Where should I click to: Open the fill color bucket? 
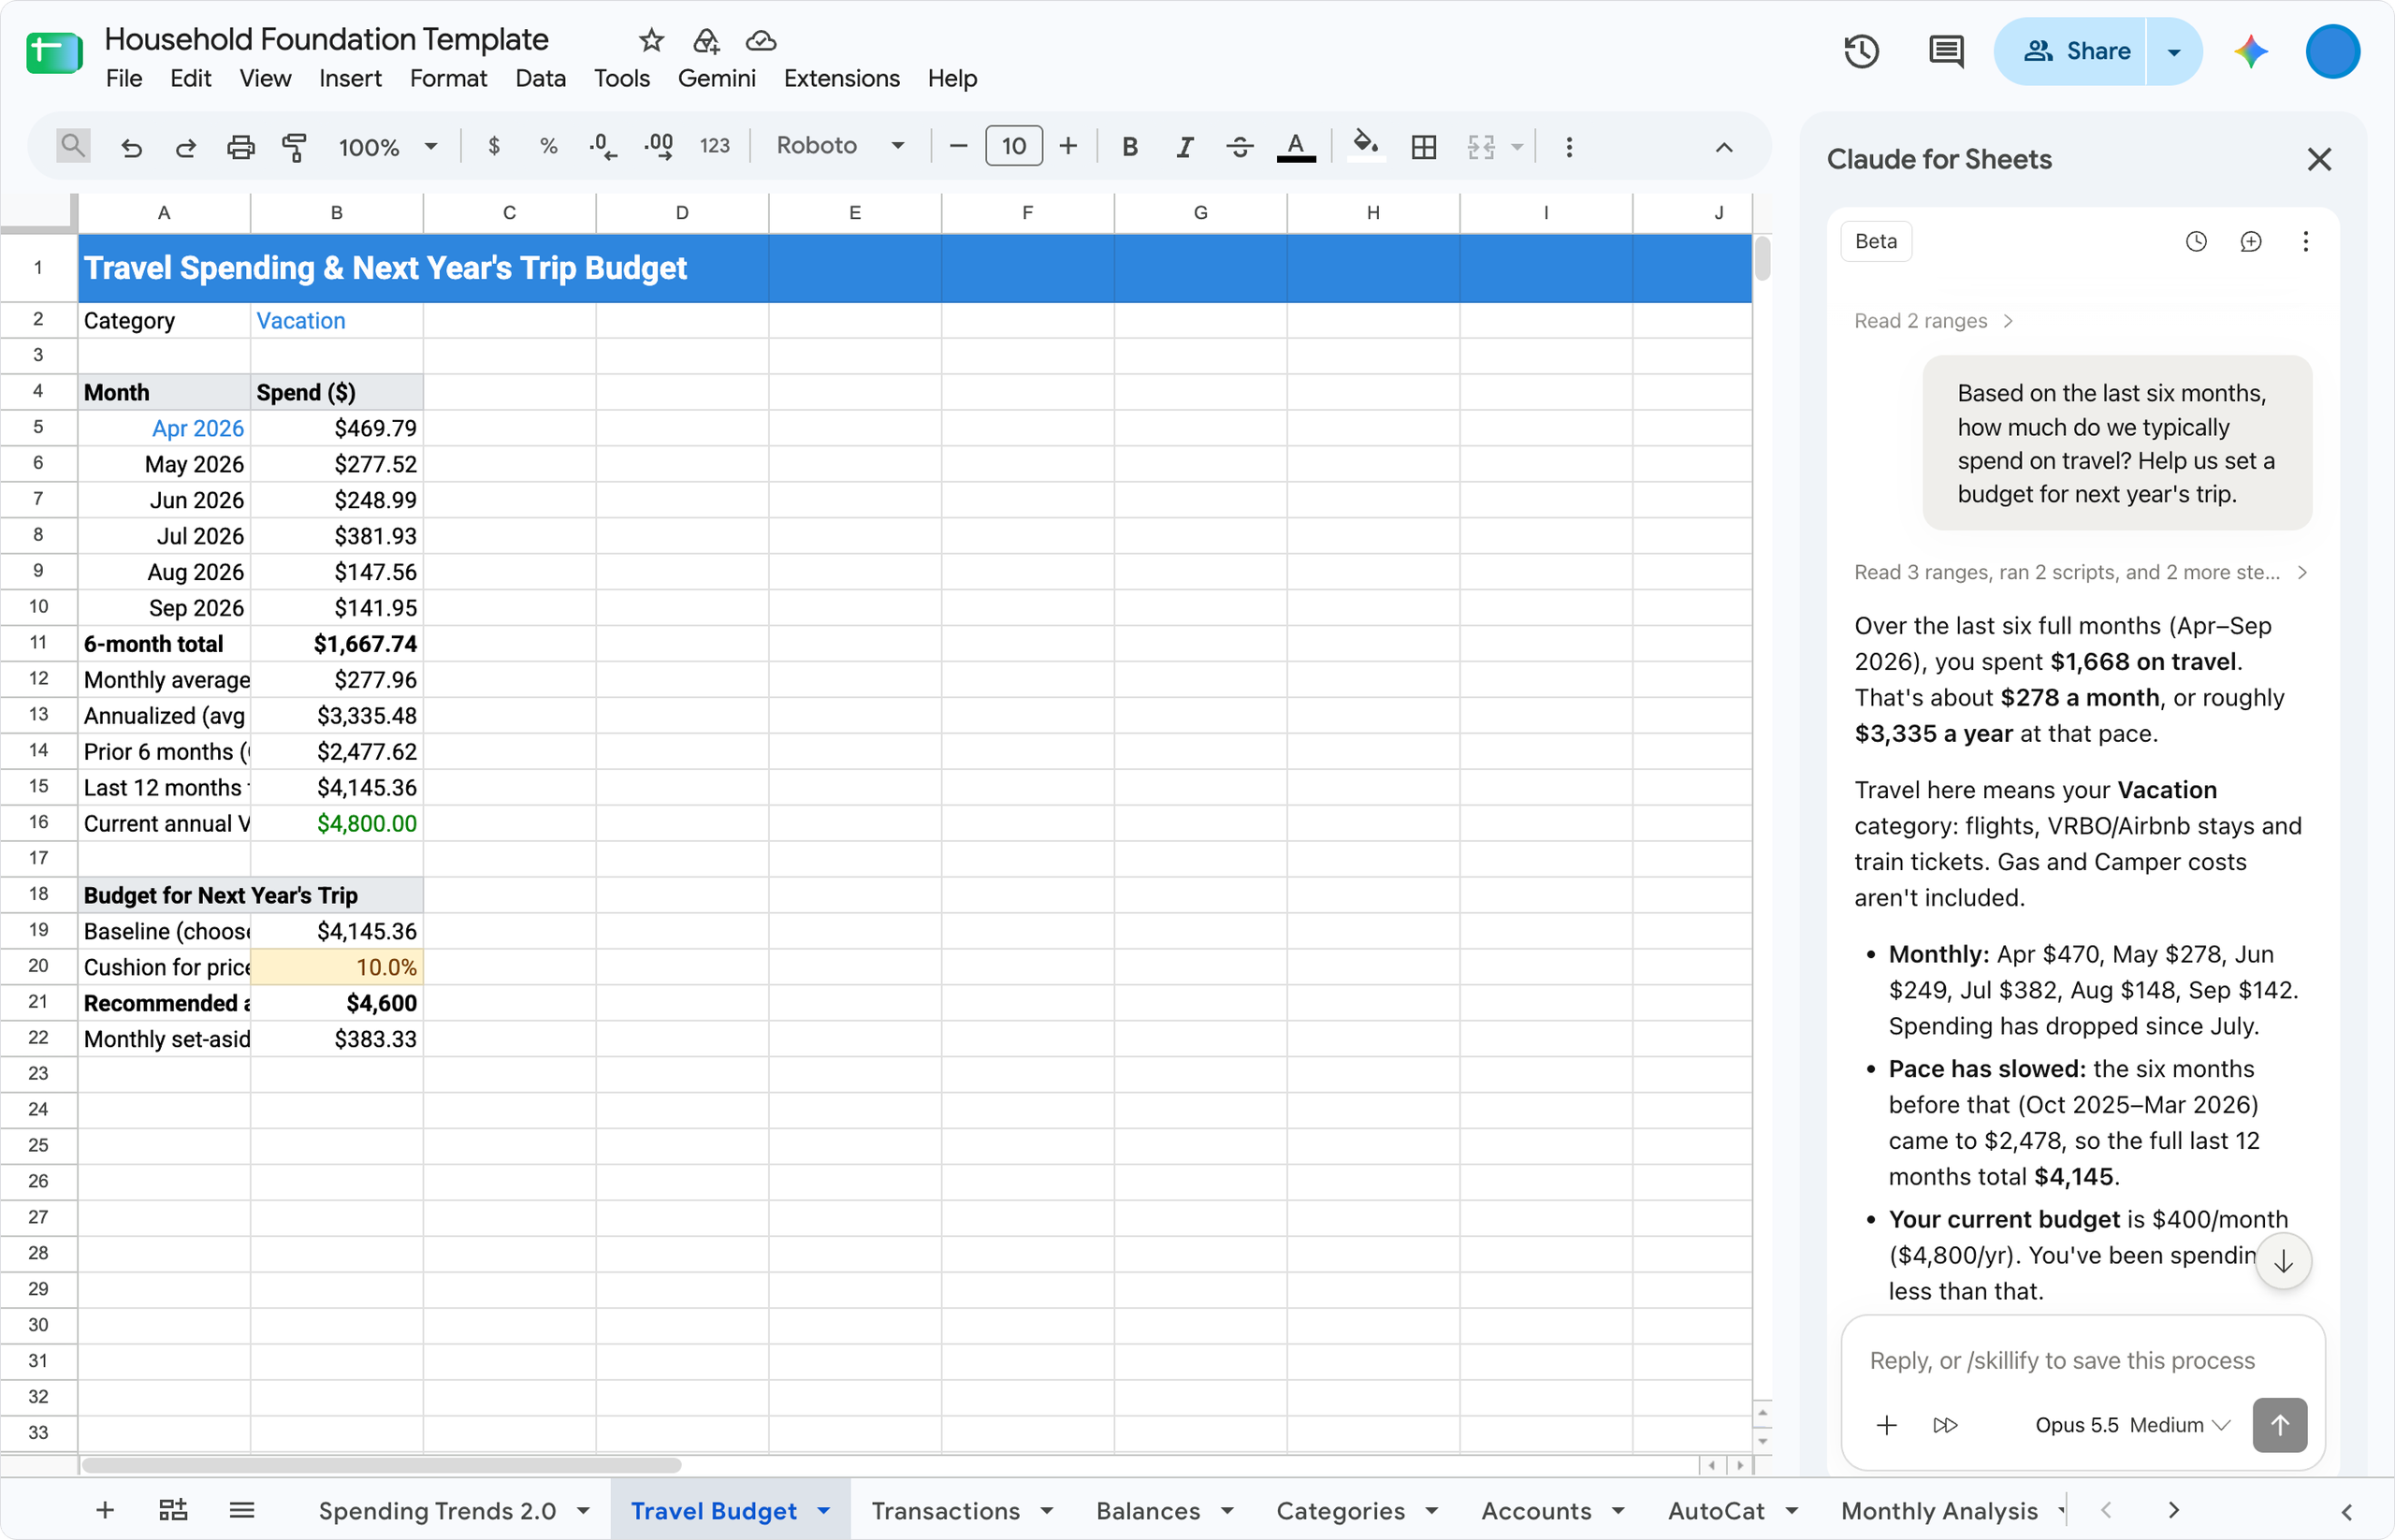click(1365, 145)
